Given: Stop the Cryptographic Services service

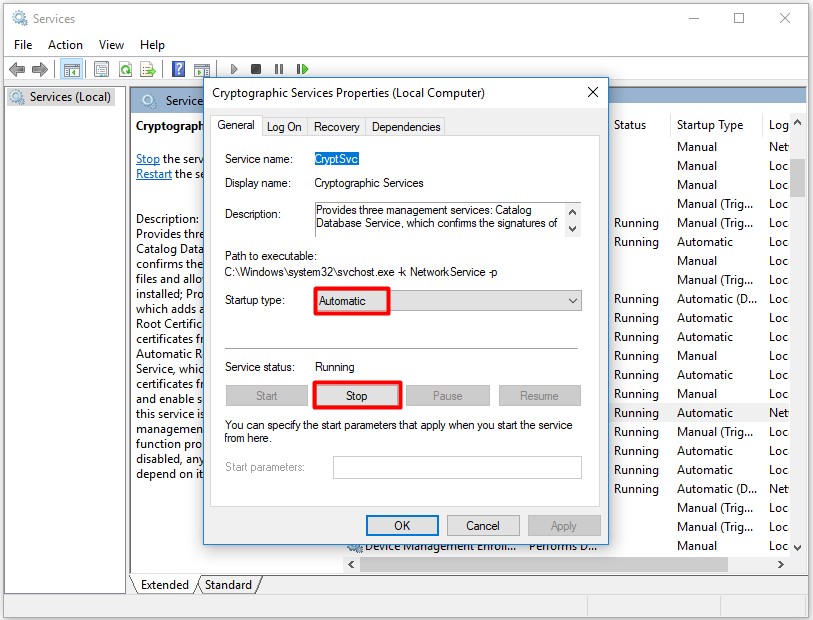Looking at the screenshot, I should pyautogui.click(x=357, y=395).
